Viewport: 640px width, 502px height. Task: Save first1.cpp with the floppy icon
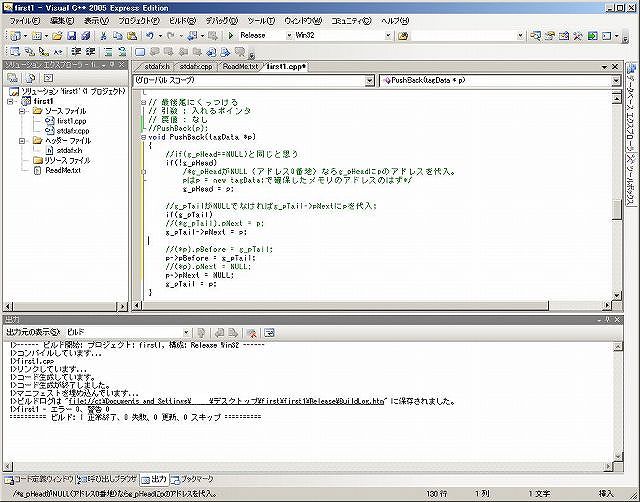click(x=71, y=36)
